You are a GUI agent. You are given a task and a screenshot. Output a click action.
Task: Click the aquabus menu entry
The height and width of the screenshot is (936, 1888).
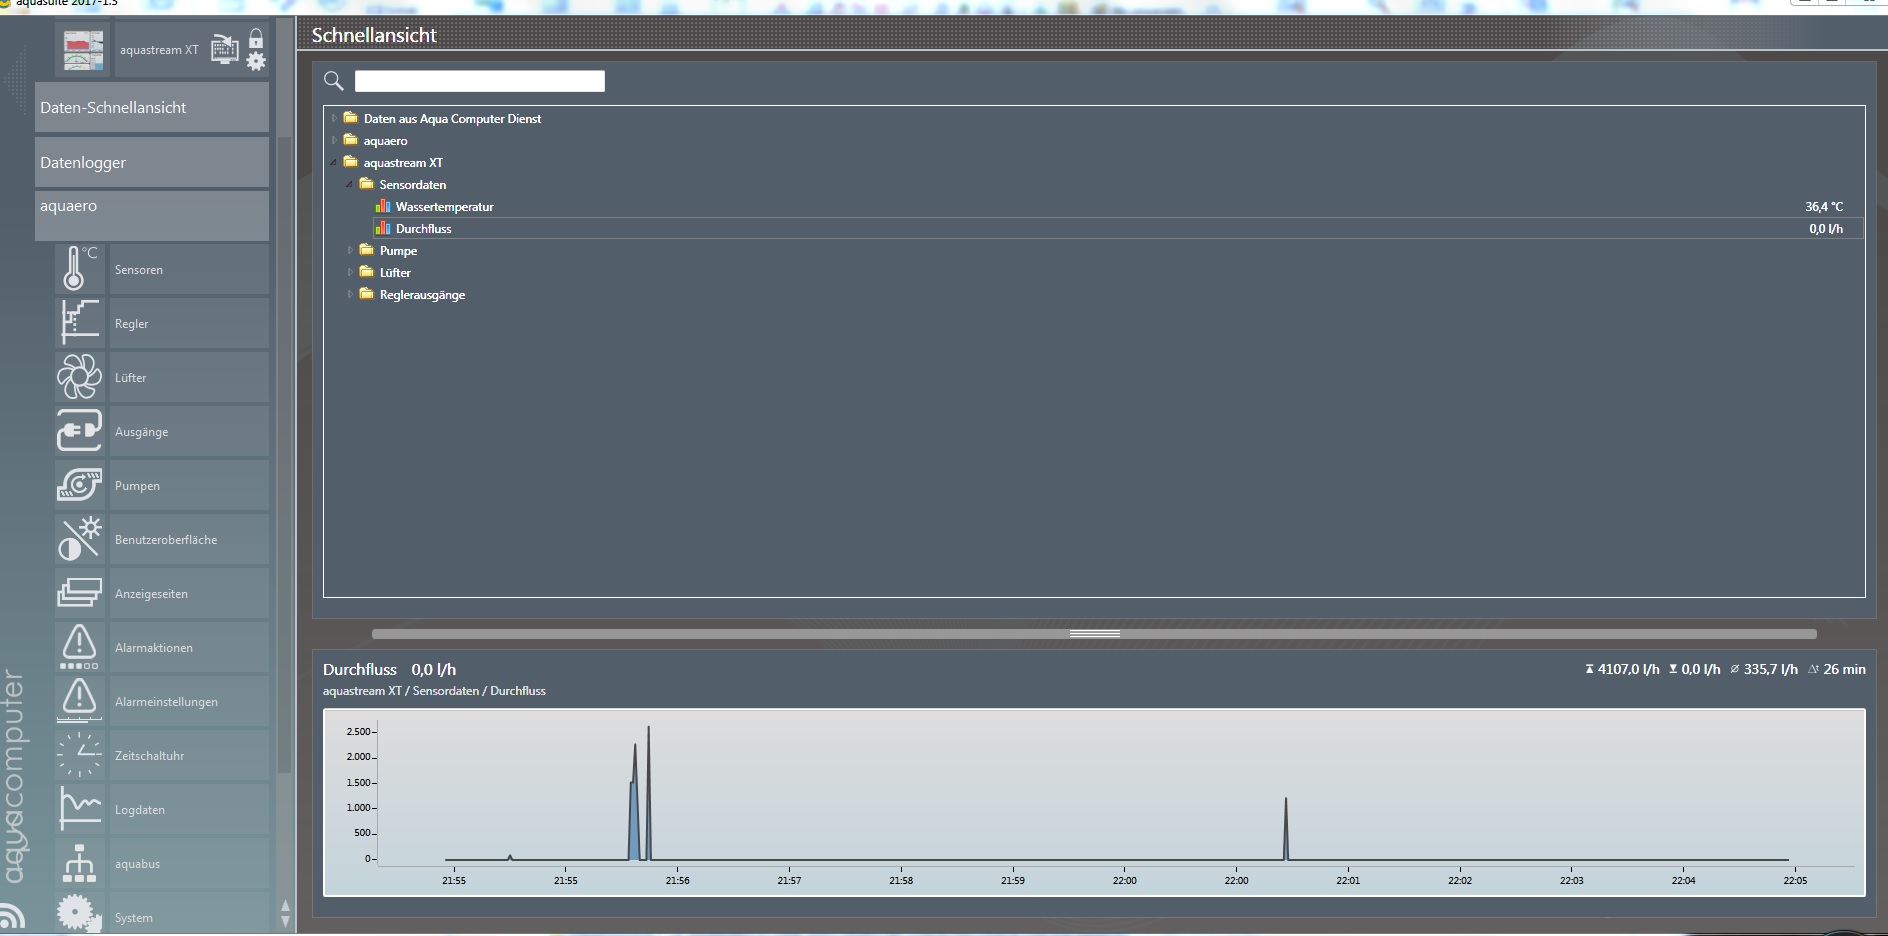click(x=137, y=864)
